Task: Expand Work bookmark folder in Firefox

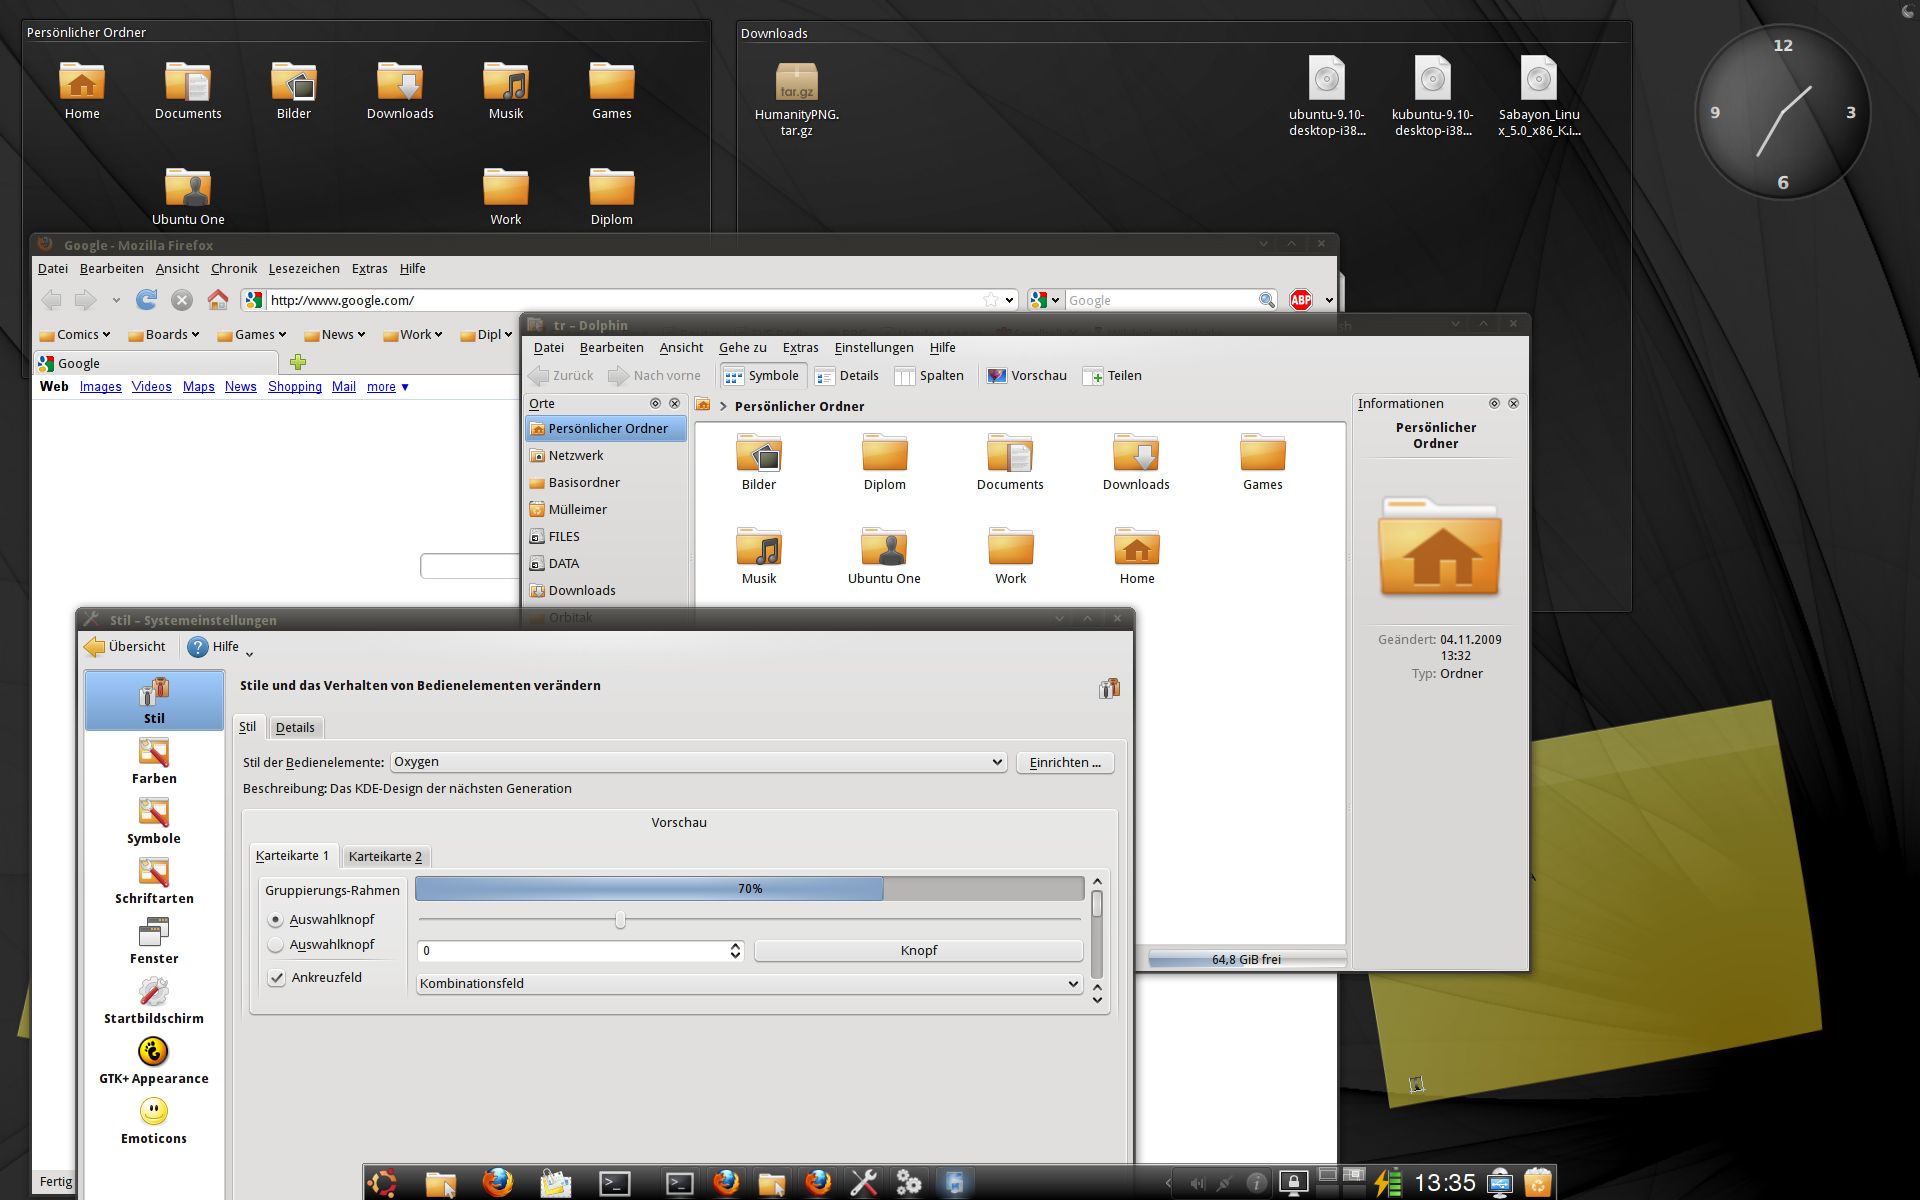Action: 413,334
